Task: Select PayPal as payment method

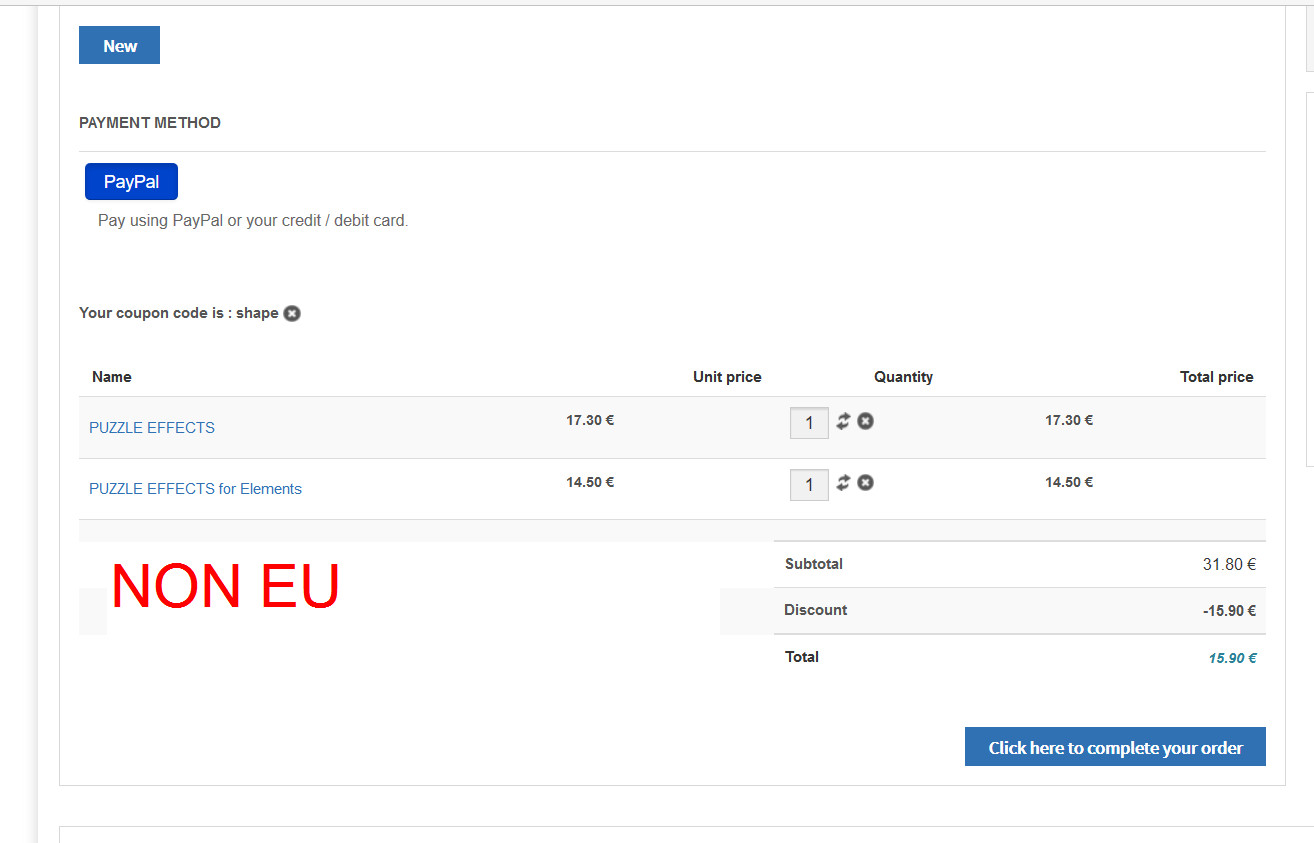Action: [x=131, y=182]
